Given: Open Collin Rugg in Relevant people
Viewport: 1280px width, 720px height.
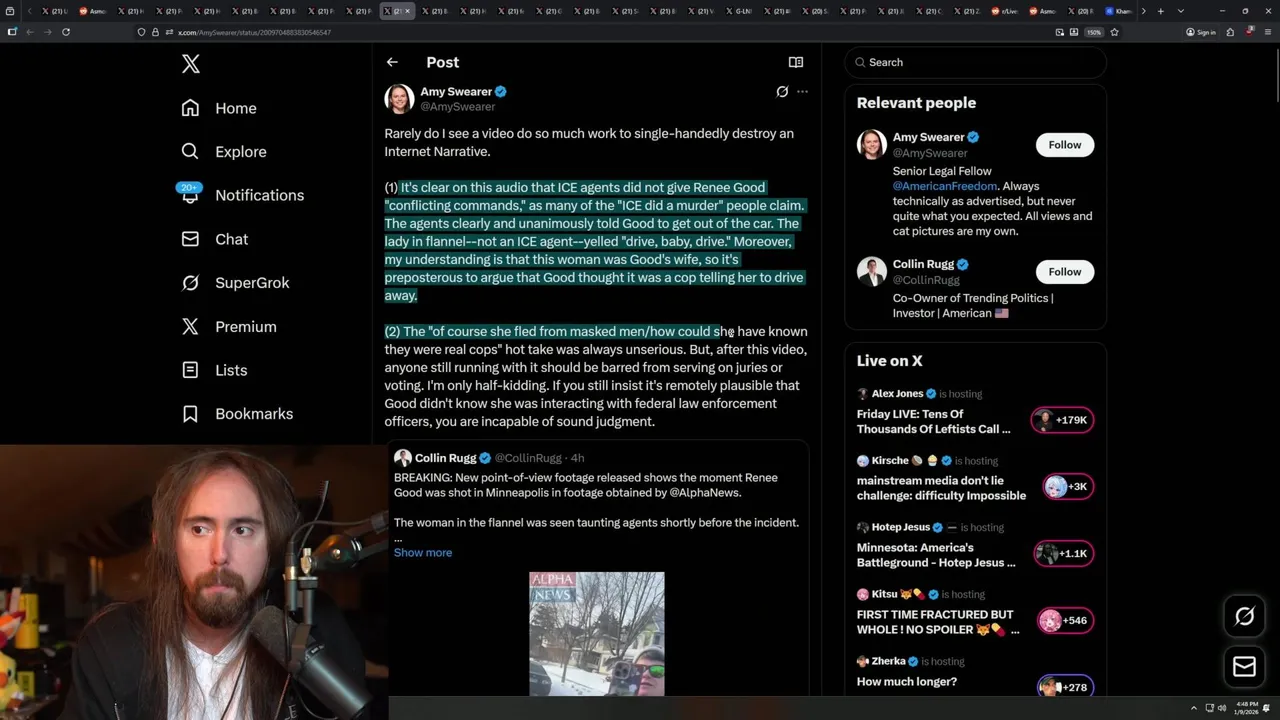Looking at the screenshot, I should [x=923, y=264].
